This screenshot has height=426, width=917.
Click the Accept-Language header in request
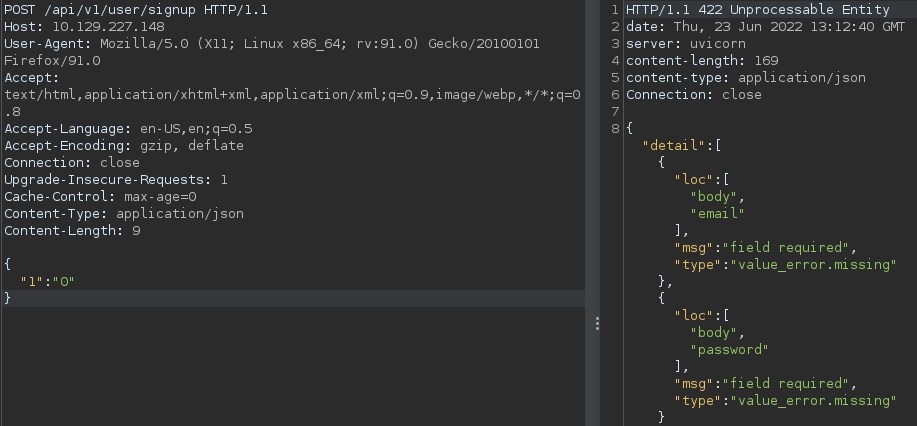pos(128,129)
